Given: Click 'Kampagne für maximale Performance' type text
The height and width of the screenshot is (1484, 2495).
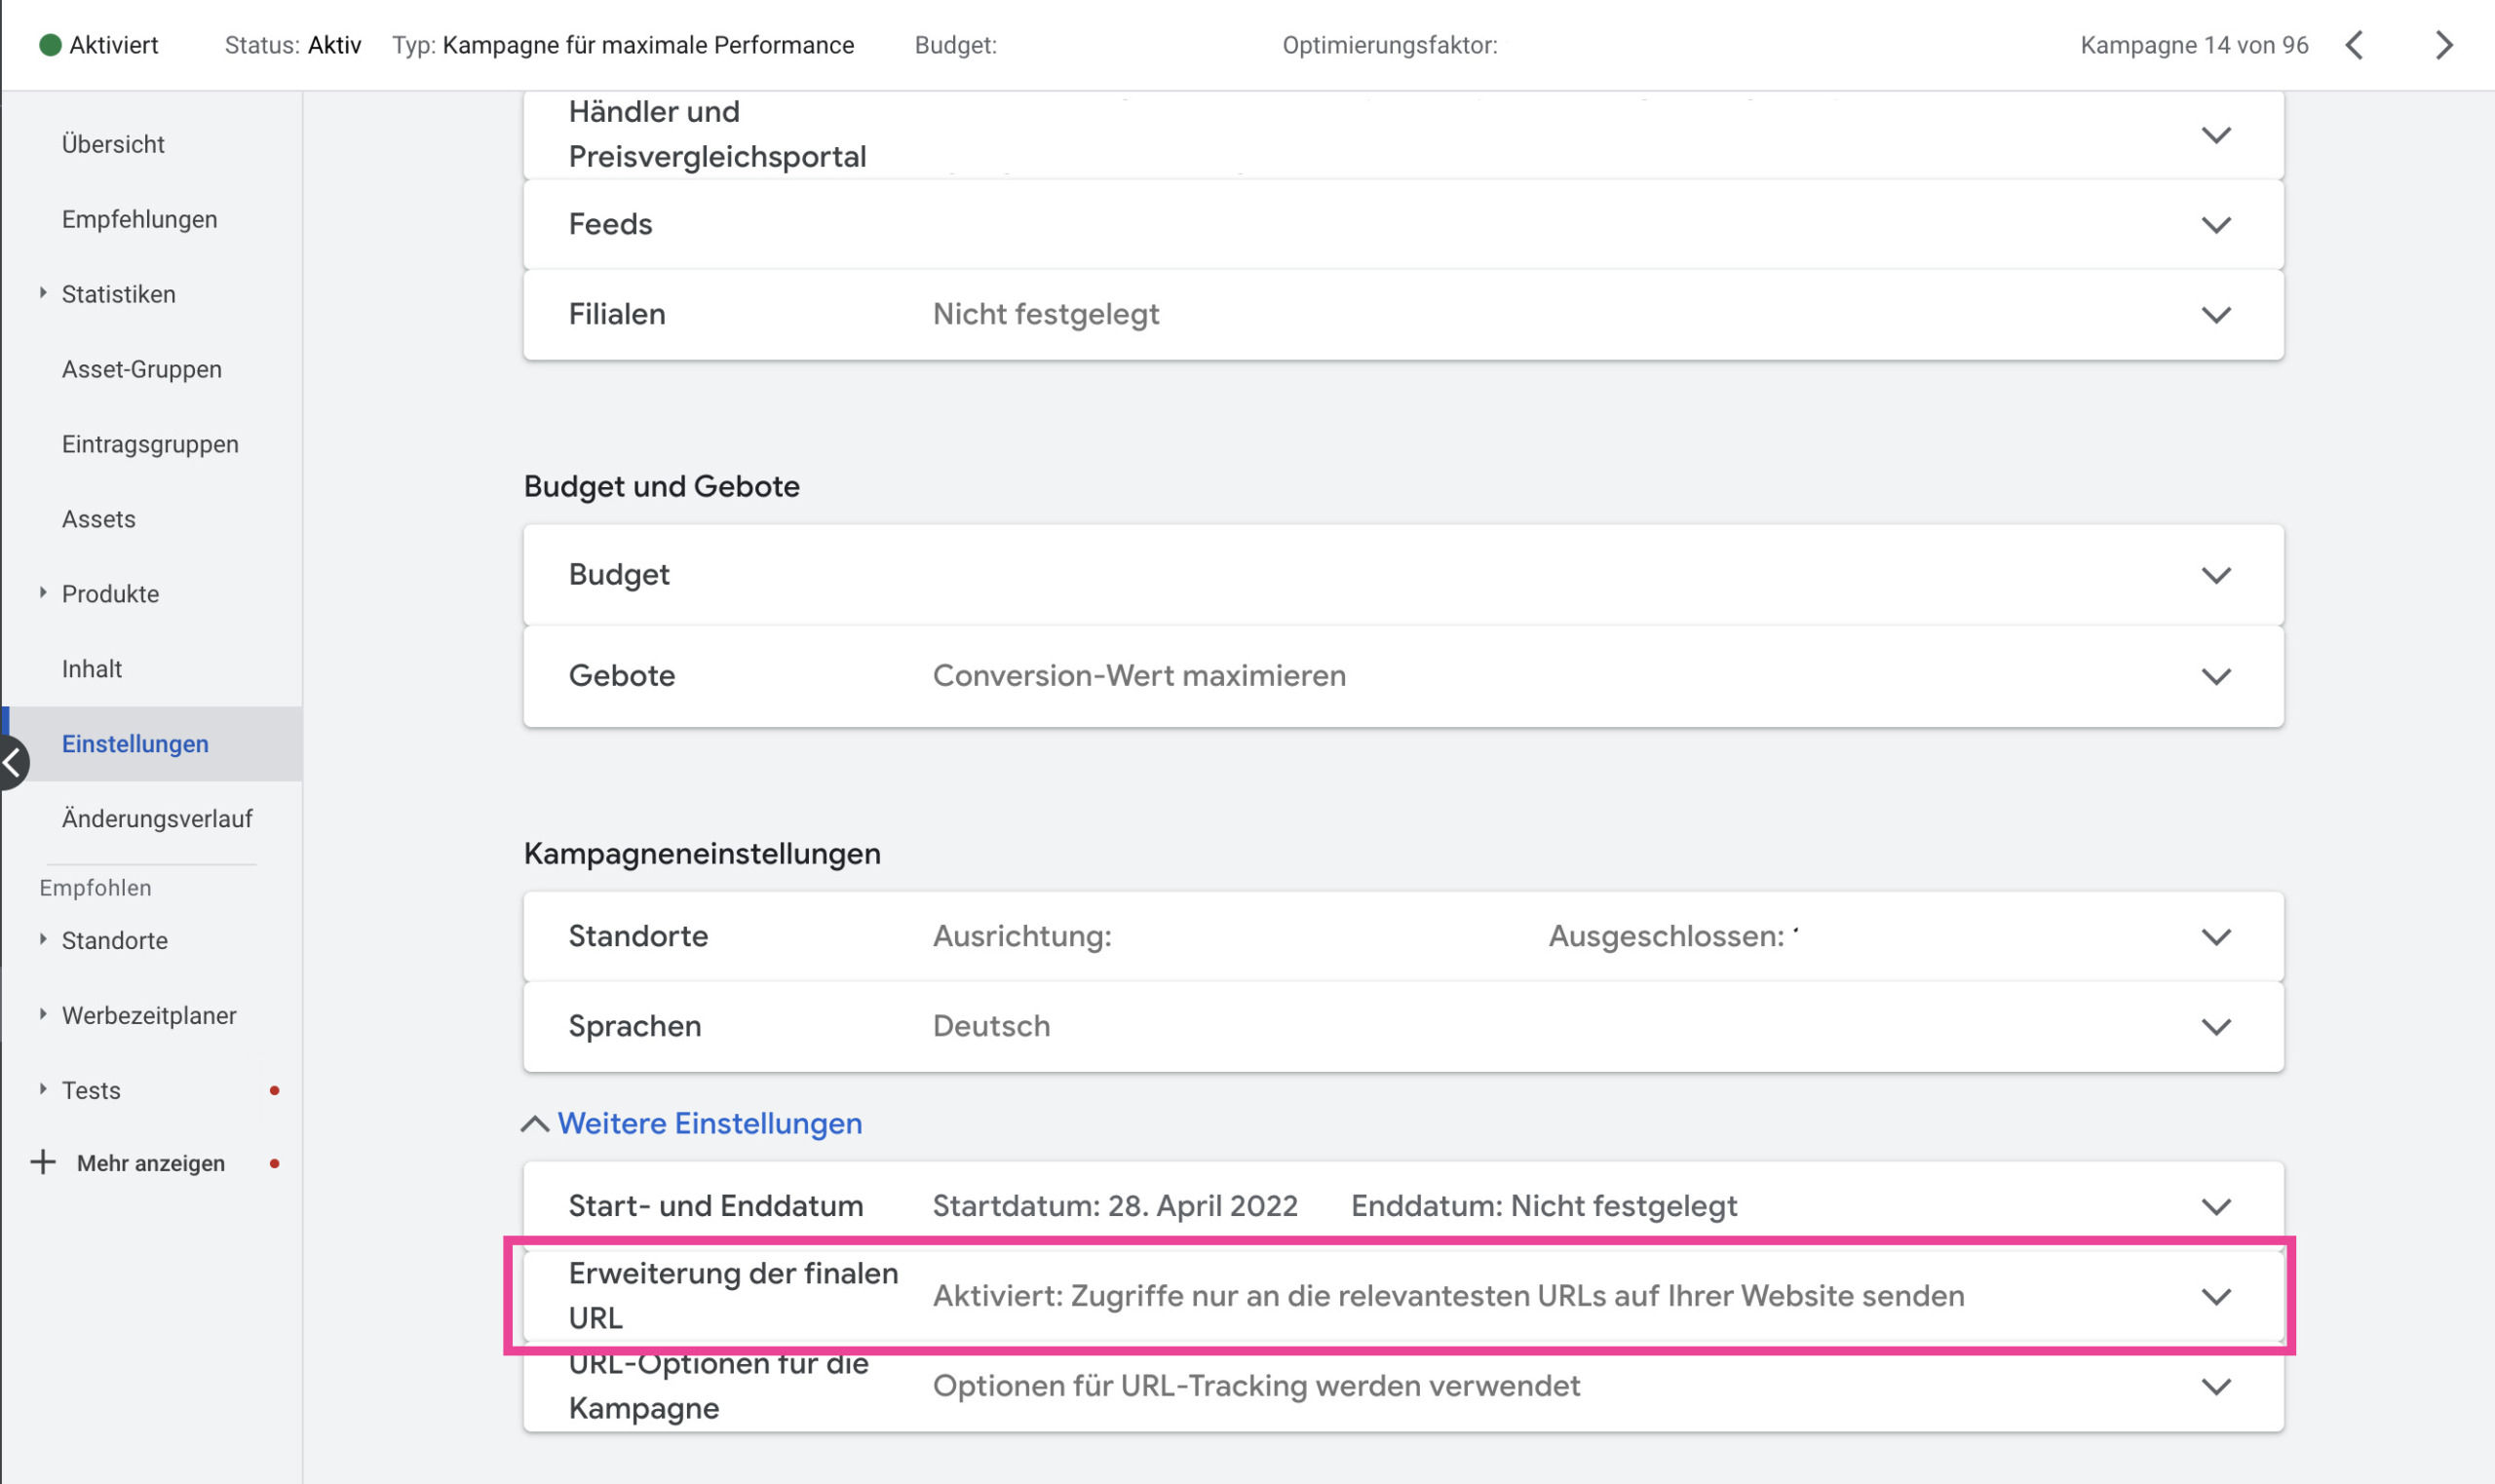Looking at the screenshot, I should point(648,45).
